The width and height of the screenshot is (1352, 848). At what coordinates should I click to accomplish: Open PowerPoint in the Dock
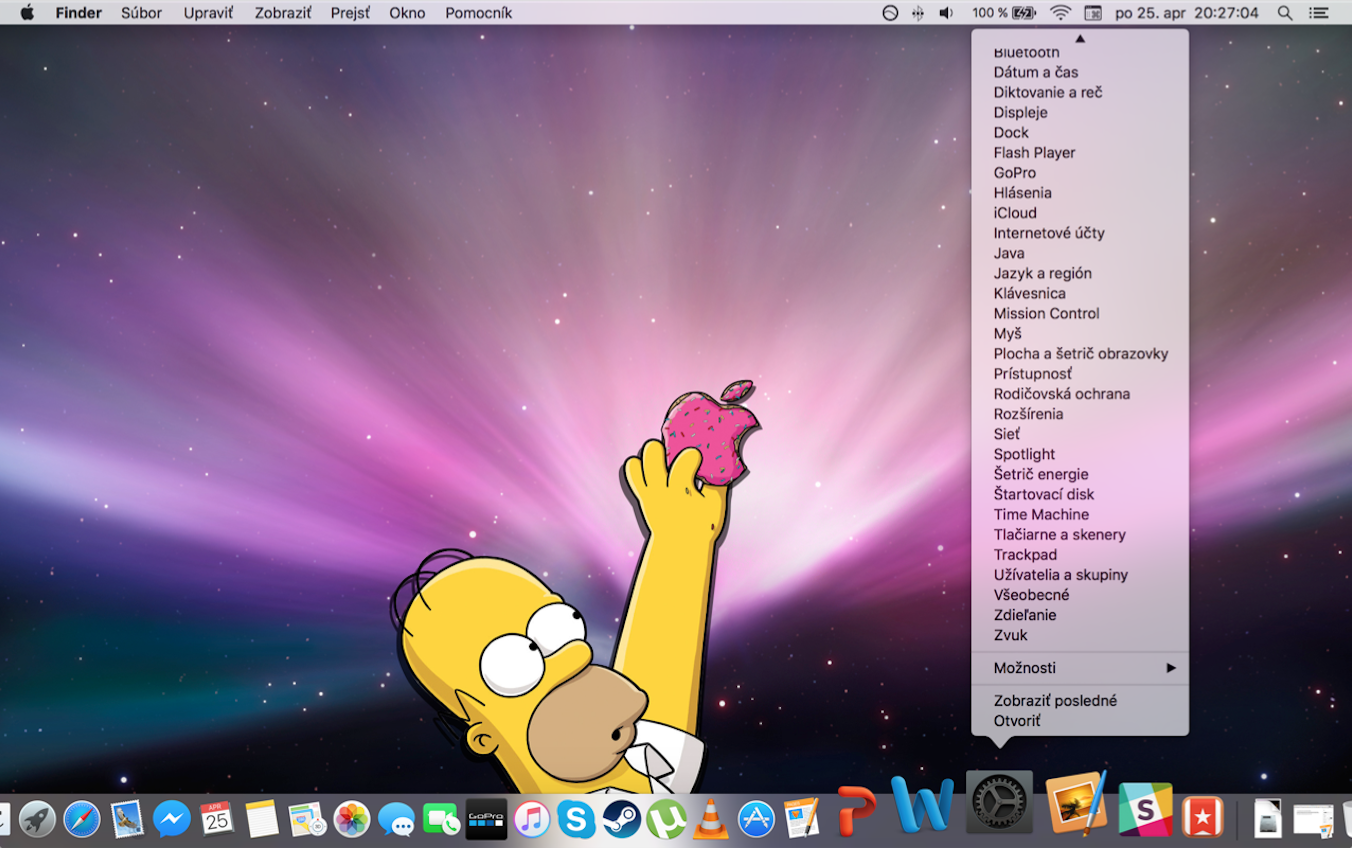(x=855, y=810)
